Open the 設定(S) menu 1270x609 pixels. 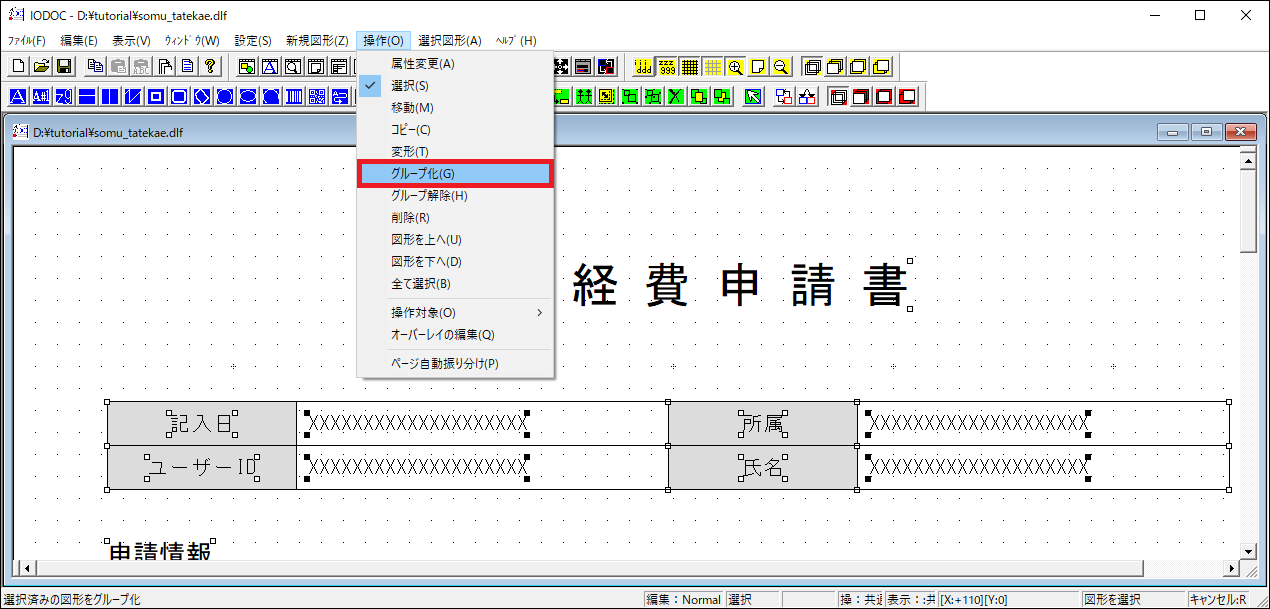click(x=253, y=41)
